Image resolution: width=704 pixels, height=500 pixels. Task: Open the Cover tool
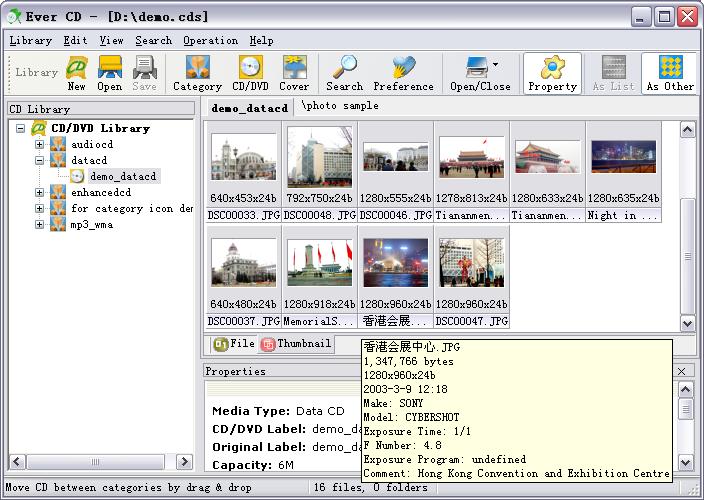(x=294, y=74)
